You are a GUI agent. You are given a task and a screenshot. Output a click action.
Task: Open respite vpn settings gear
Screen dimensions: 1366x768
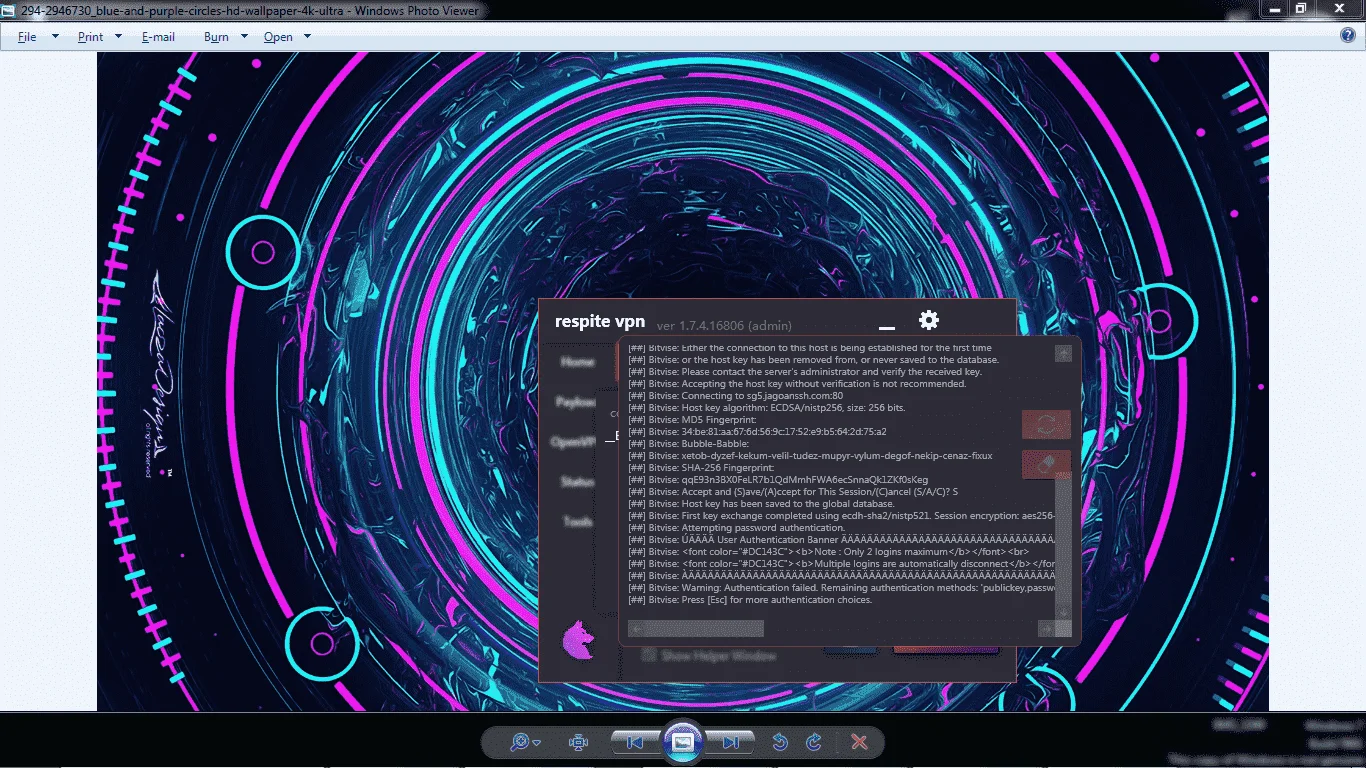929,320
